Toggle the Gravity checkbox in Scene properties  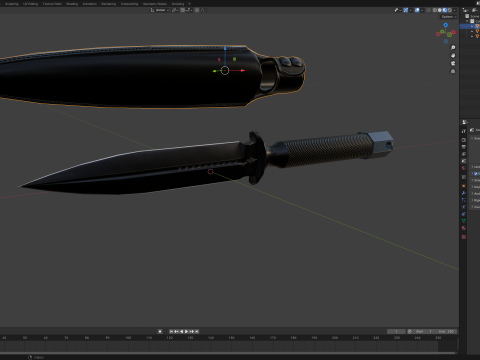pos(476,173)
